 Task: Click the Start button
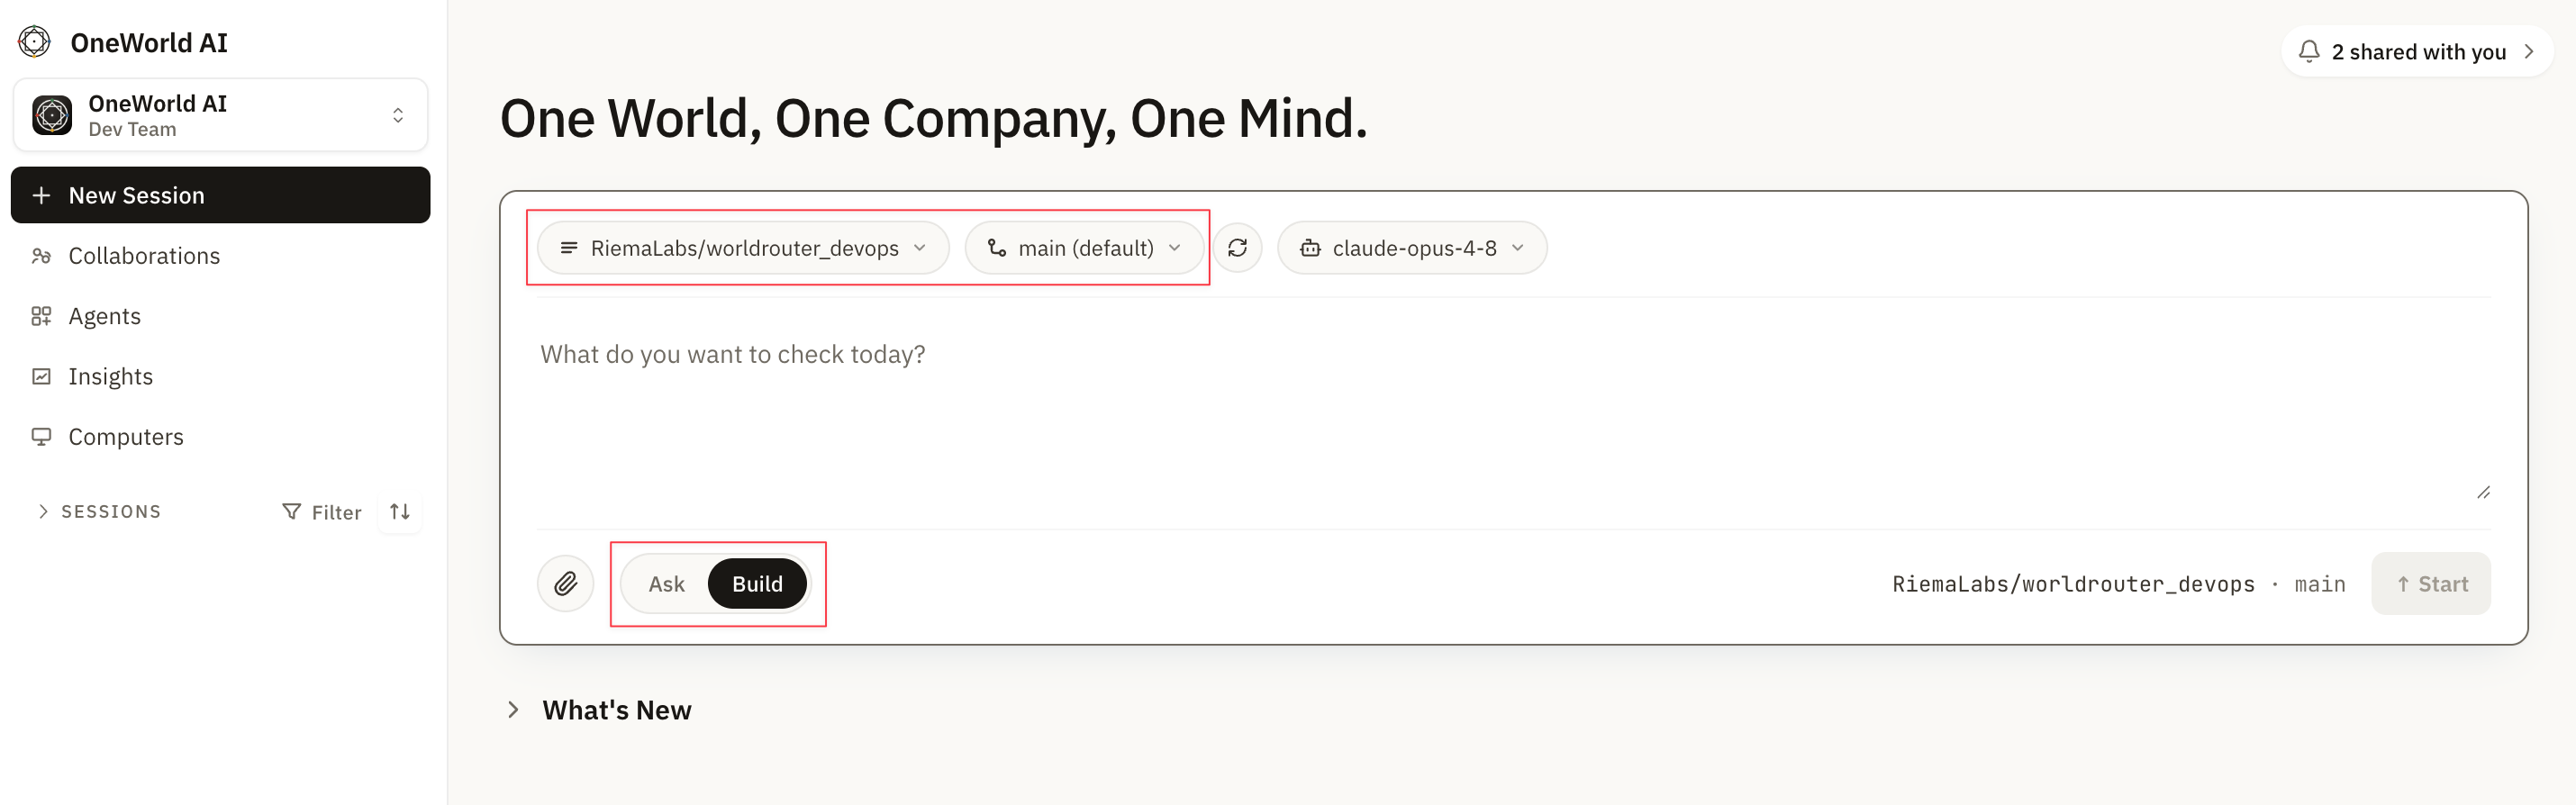2431,584
